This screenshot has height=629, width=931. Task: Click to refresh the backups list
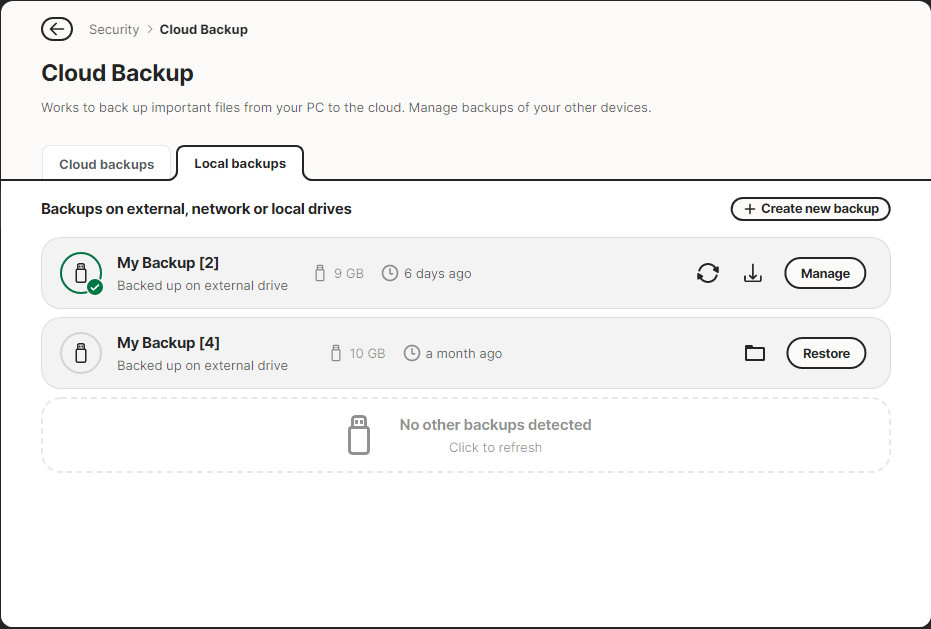[x=495, y=447]
